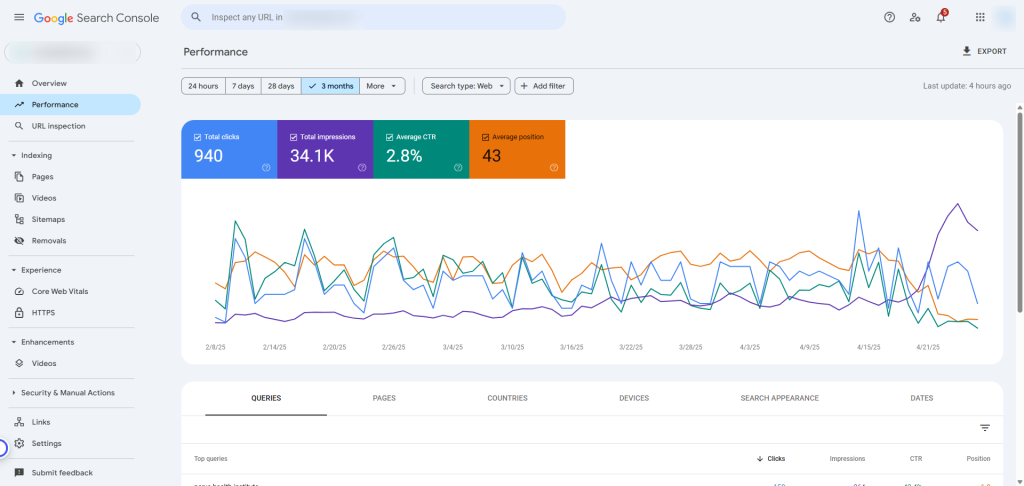The height and width of the screenshot is (486, 1024).
Task: Open Core Web Vitals report
Action: 59,291
